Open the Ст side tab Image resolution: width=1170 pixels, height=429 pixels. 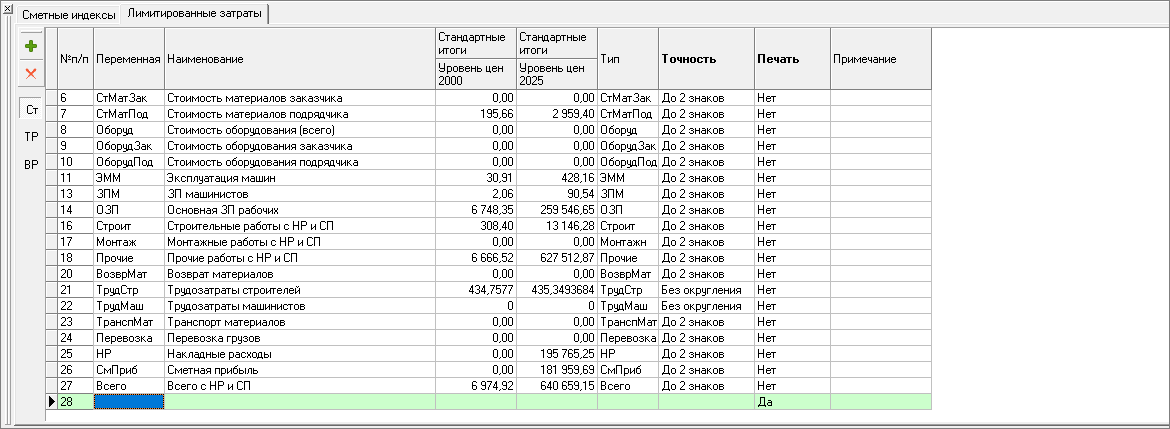pos(31,110)
